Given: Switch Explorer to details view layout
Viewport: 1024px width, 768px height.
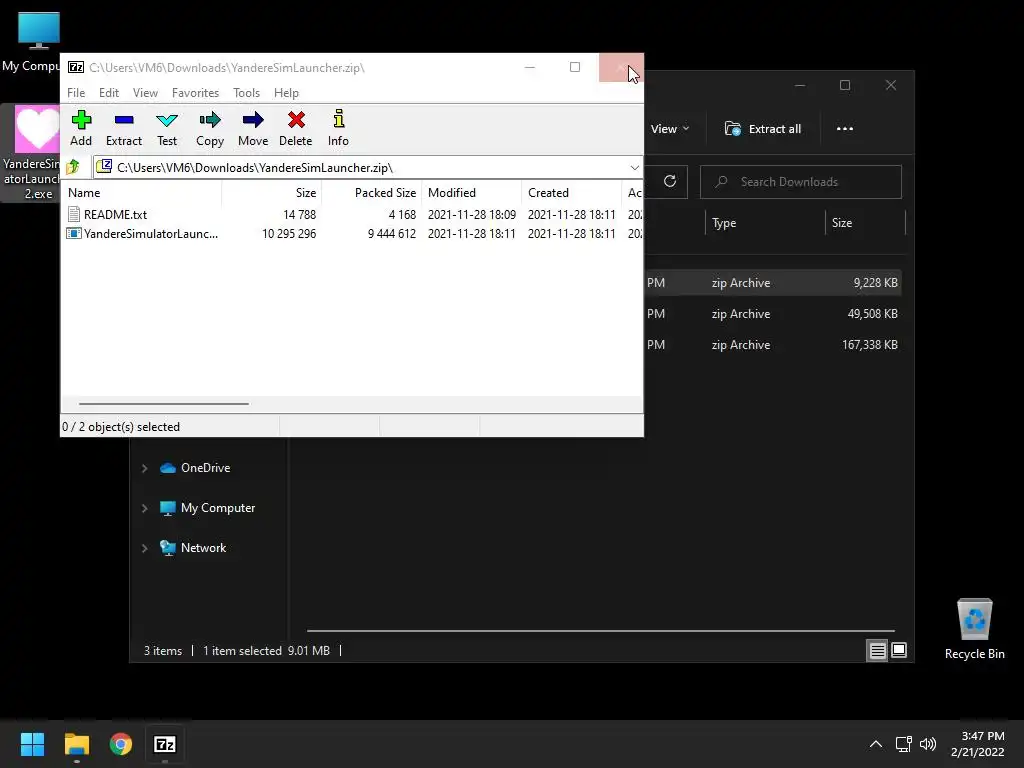Looking at the screenshot, I should pos(877,650).
